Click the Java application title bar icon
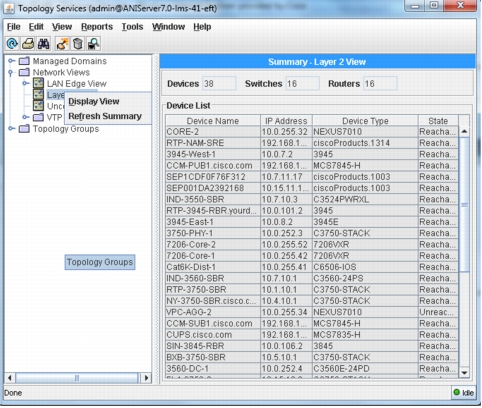 9,8
